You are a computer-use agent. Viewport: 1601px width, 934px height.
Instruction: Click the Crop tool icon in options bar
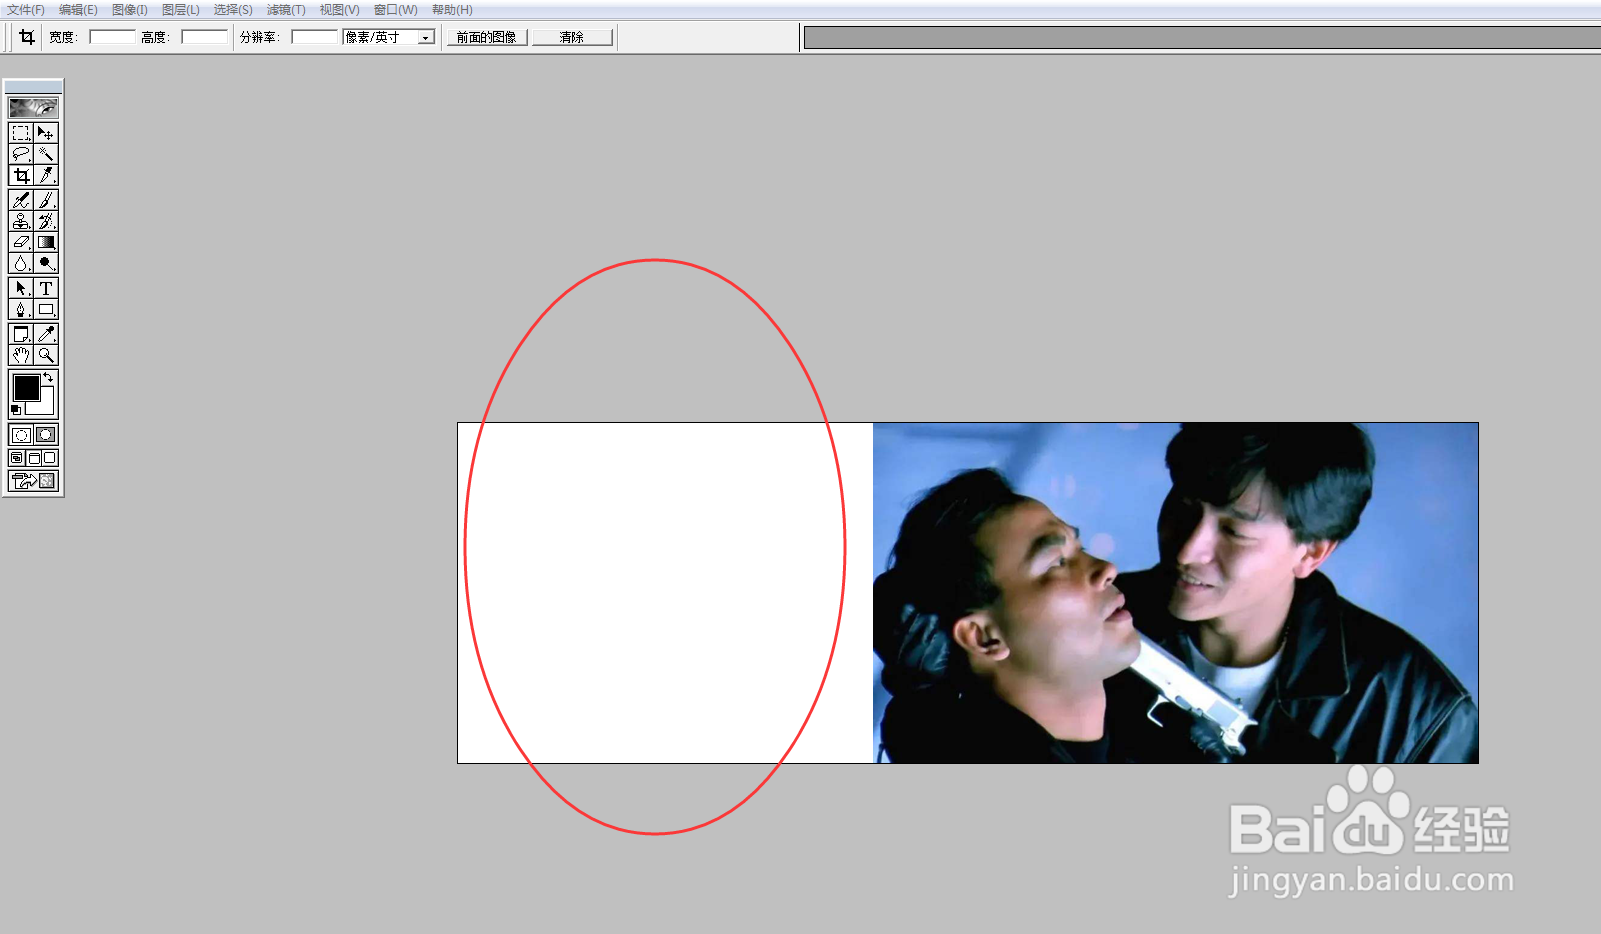click(27, 37)
